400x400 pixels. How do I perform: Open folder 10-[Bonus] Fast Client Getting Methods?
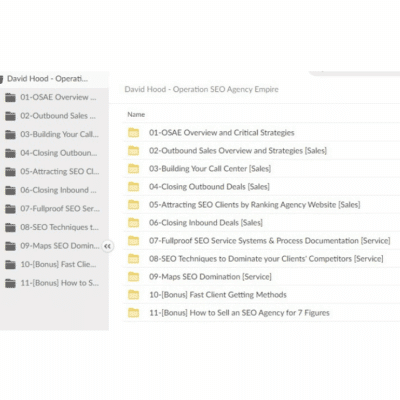[218, 295]
